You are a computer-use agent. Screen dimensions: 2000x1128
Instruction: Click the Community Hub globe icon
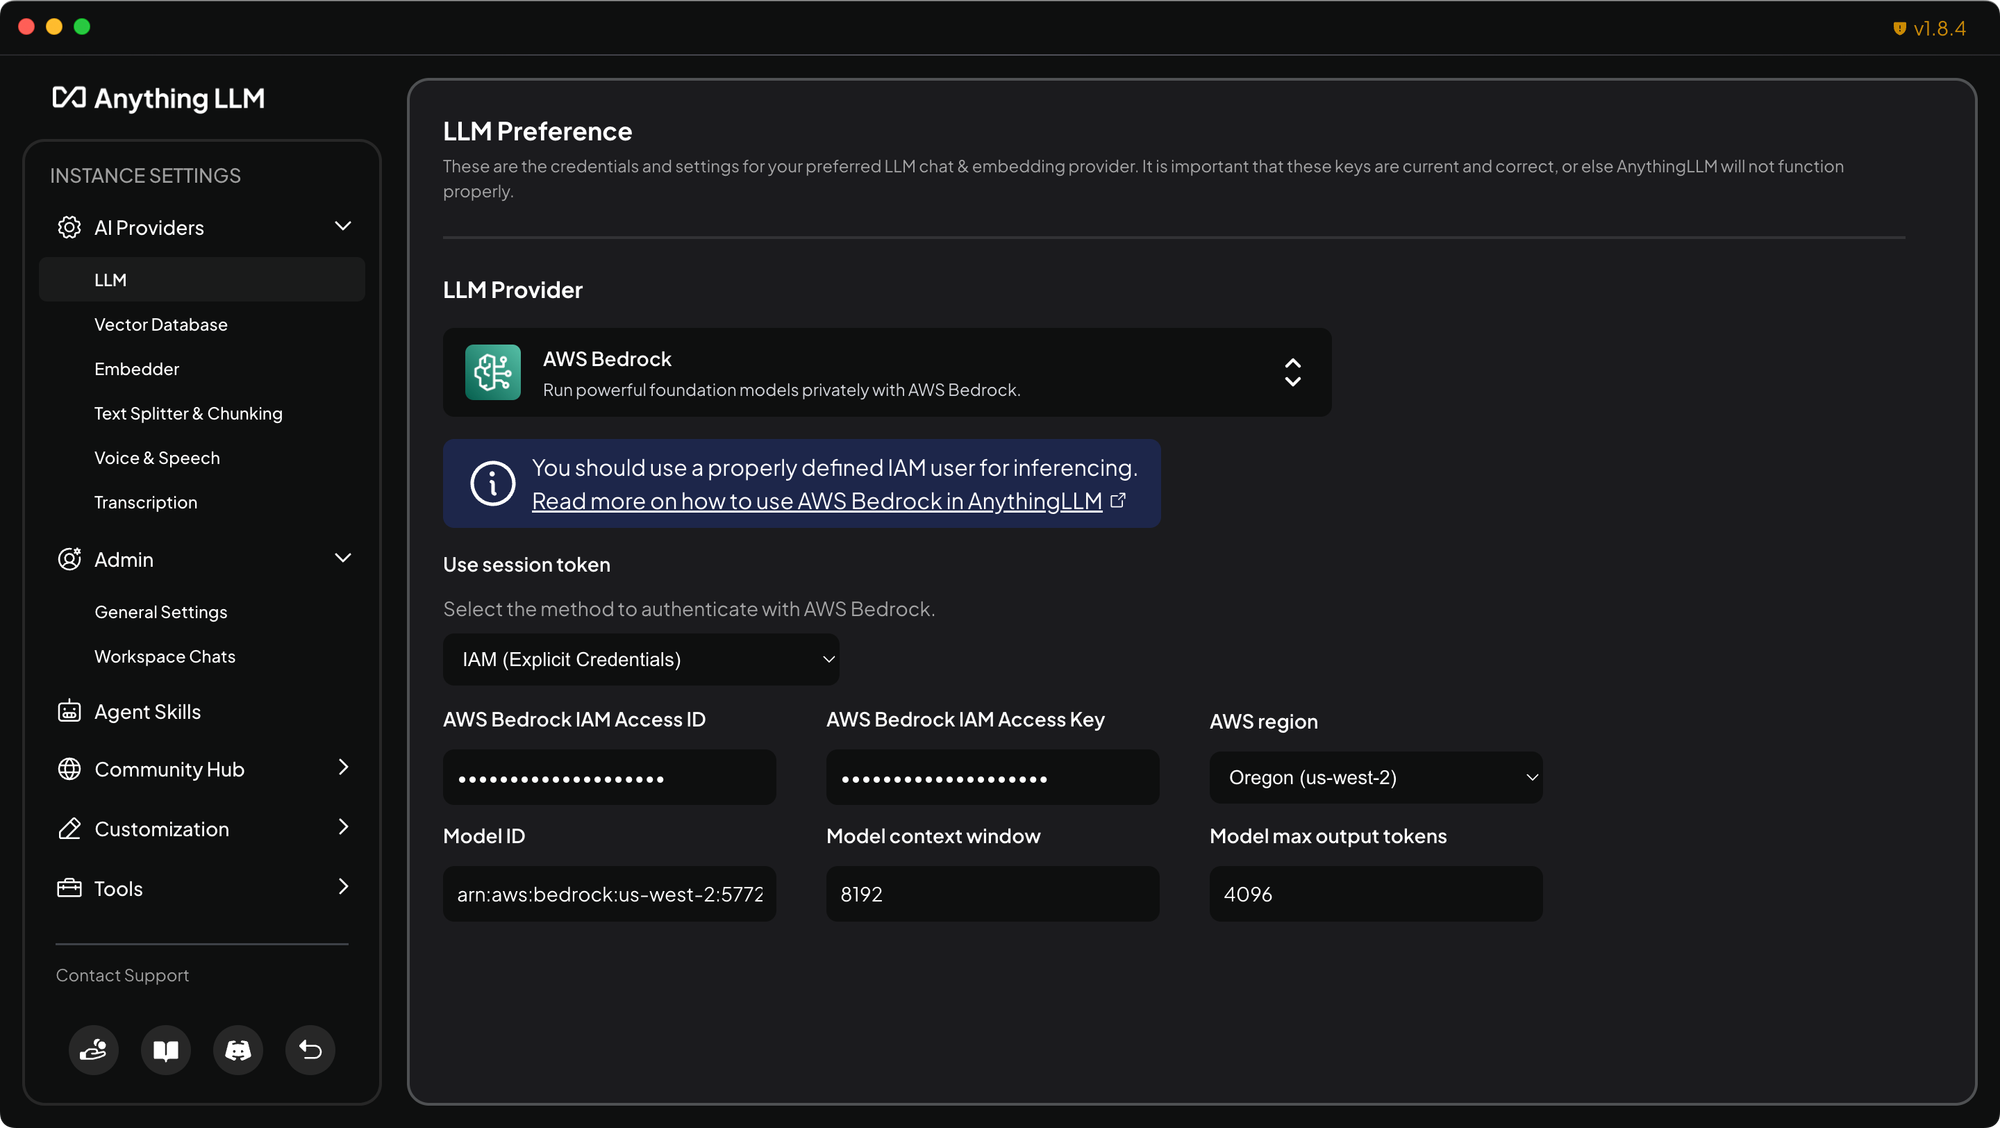point(69,769)
